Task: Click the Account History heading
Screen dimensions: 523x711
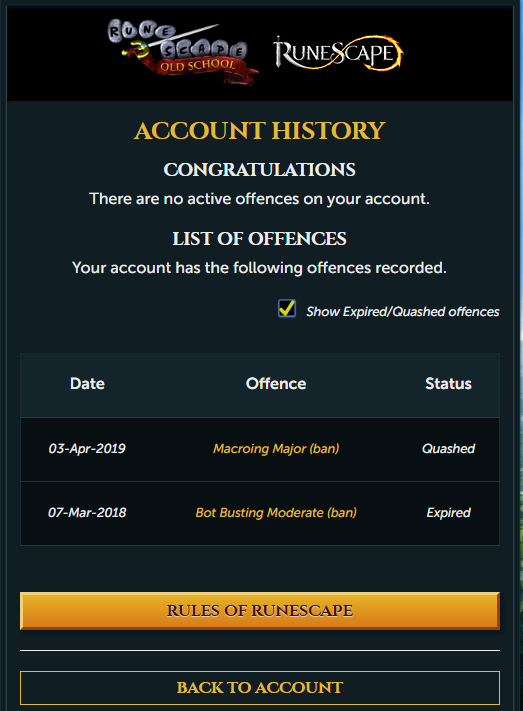Action: [259, 131]
